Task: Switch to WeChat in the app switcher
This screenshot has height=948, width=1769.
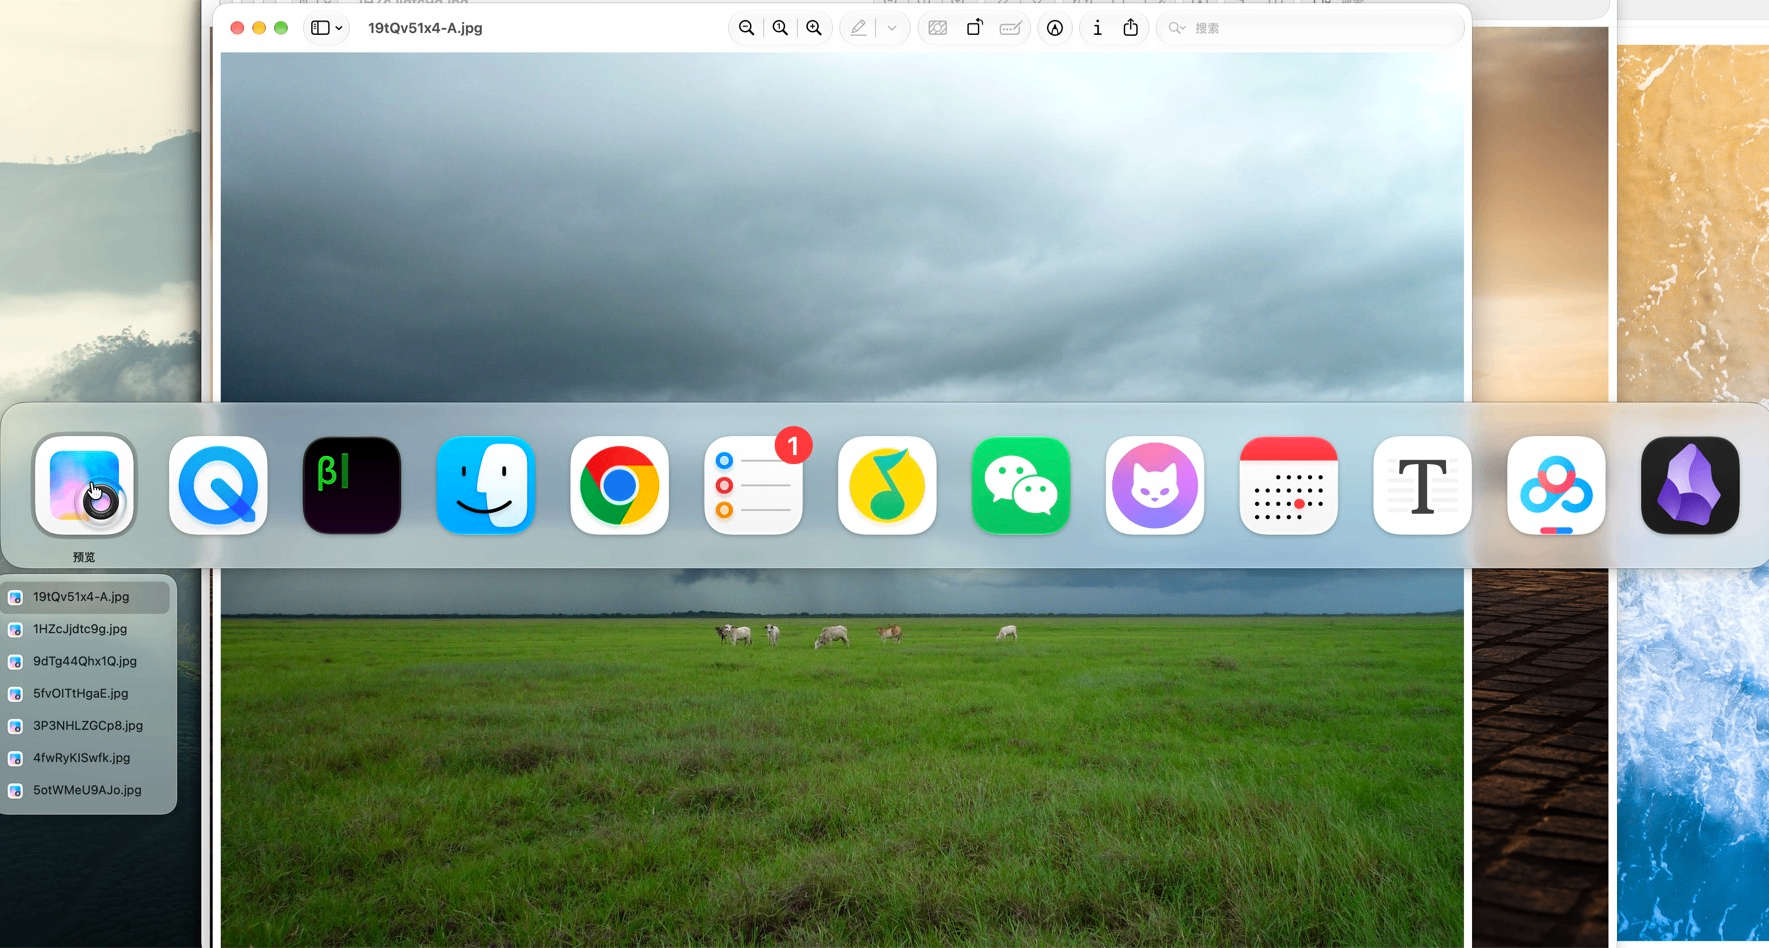Action: click(1021, 485)
